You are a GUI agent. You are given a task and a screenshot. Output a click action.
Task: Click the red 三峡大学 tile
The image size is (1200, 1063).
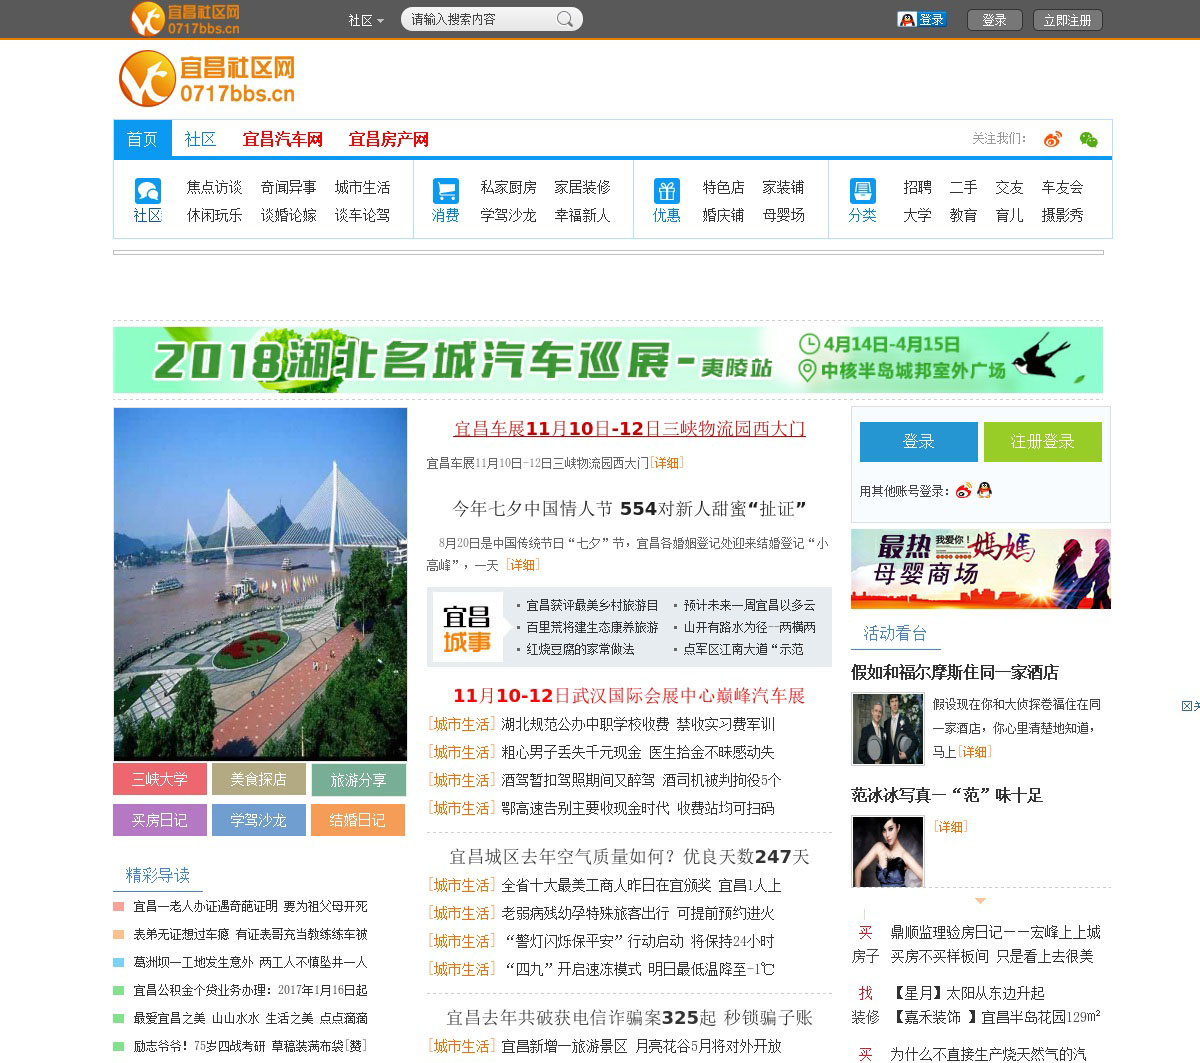(160, 779)
